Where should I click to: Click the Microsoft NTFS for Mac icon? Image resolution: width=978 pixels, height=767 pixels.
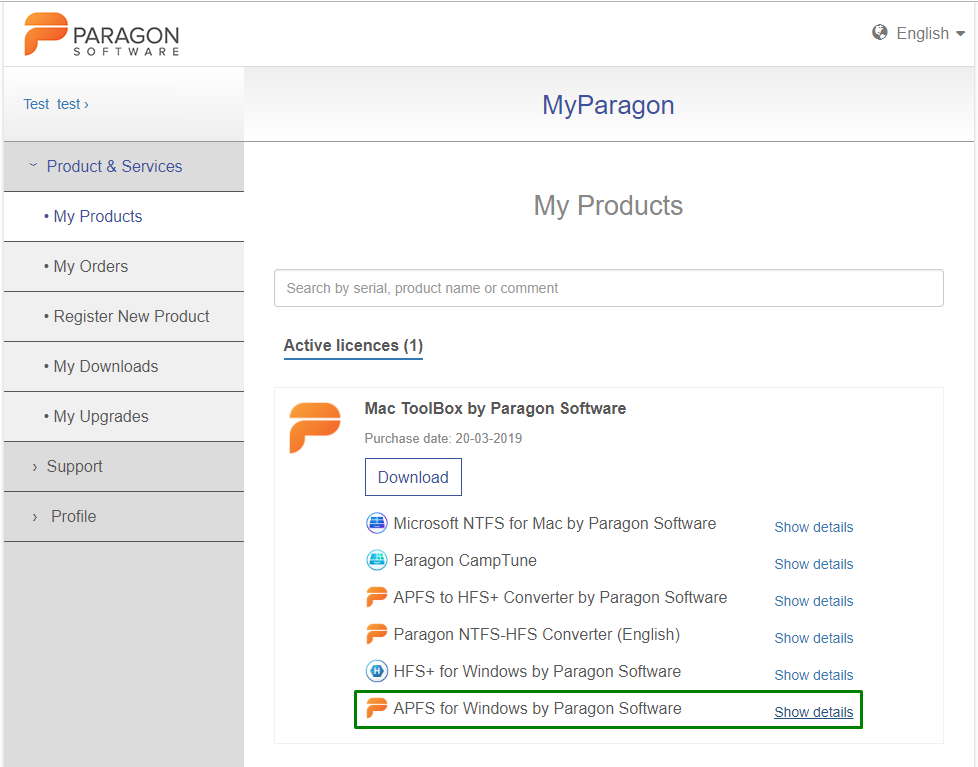(377, 523)
